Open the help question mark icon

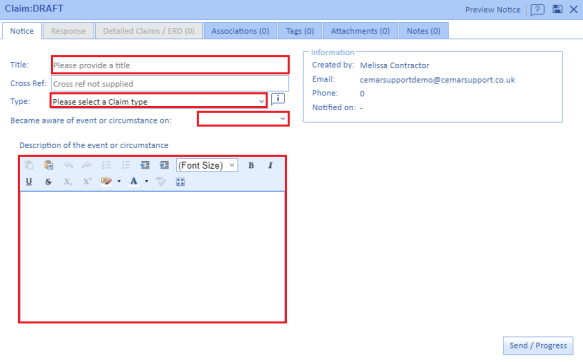537,10
